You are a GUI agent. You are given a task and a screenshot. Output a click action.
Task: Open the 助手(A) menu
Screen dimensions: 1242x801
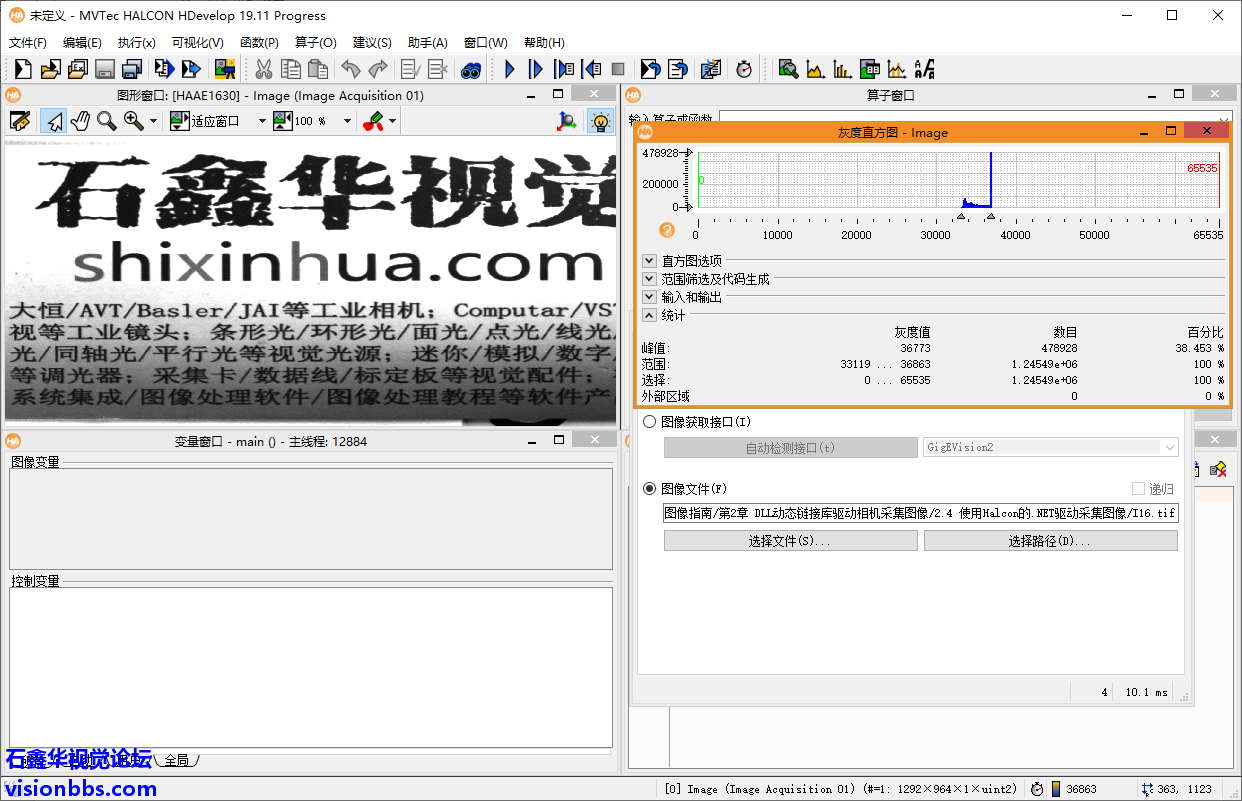428,42
